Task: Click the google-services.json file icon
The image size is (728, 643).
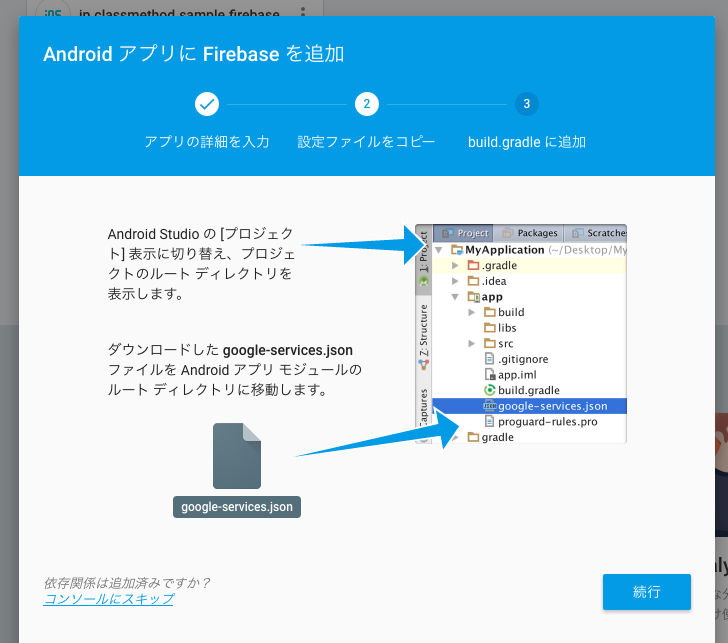Action: (237, 455)
